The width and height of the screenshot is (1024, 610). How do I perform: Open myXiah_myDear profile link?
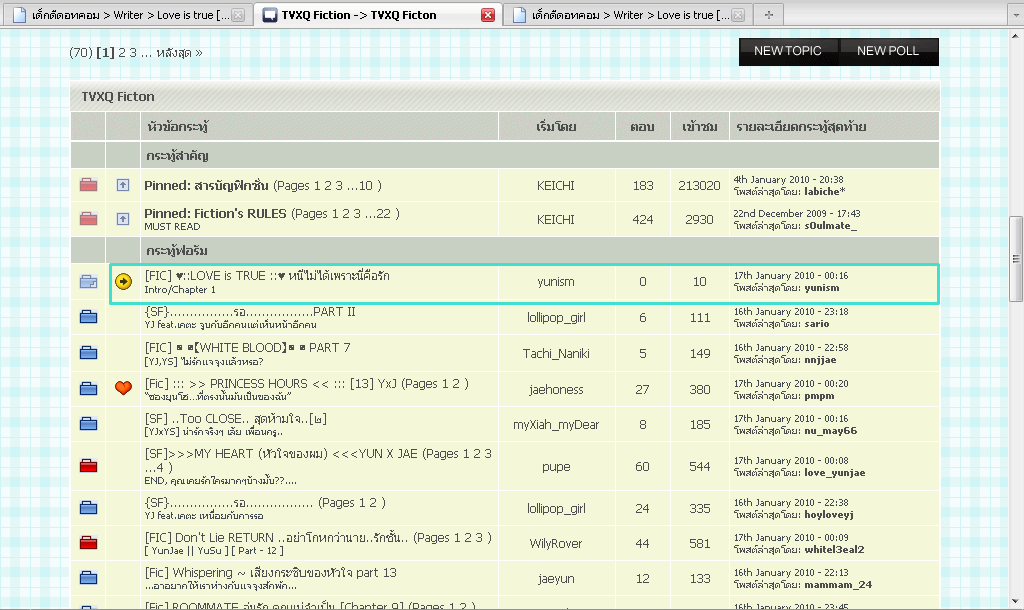point(556,425)
